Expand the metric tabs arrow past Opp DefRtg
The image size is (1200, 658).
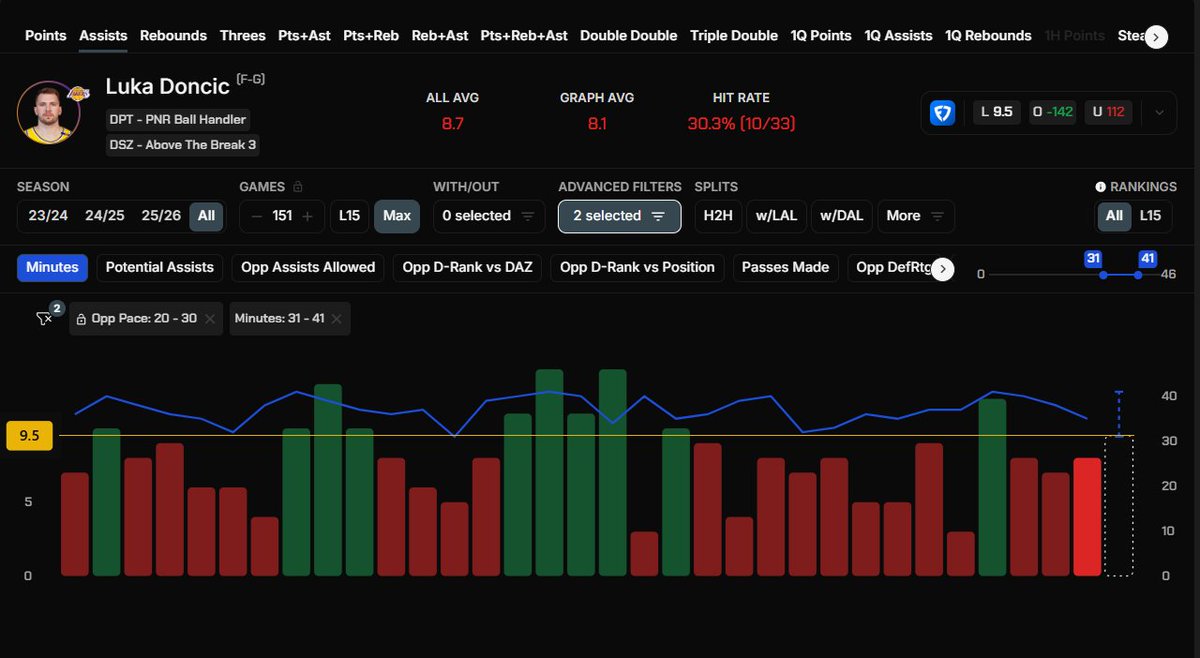point(942,269)
